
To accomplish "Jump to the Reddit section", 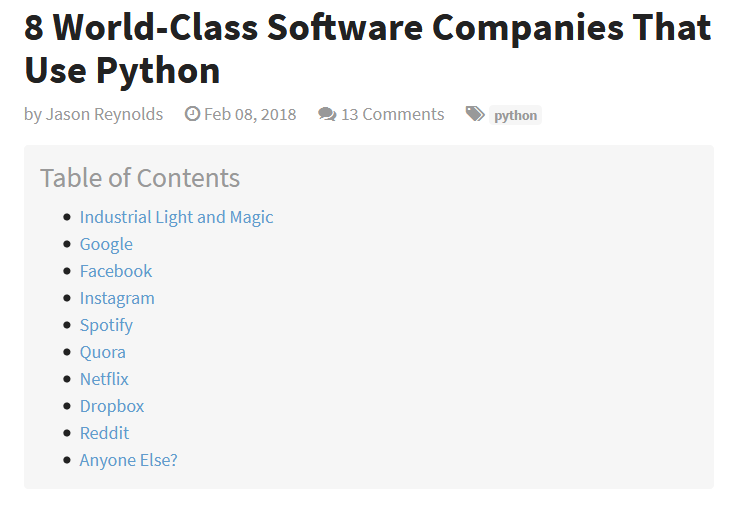I will coord(104,433).
